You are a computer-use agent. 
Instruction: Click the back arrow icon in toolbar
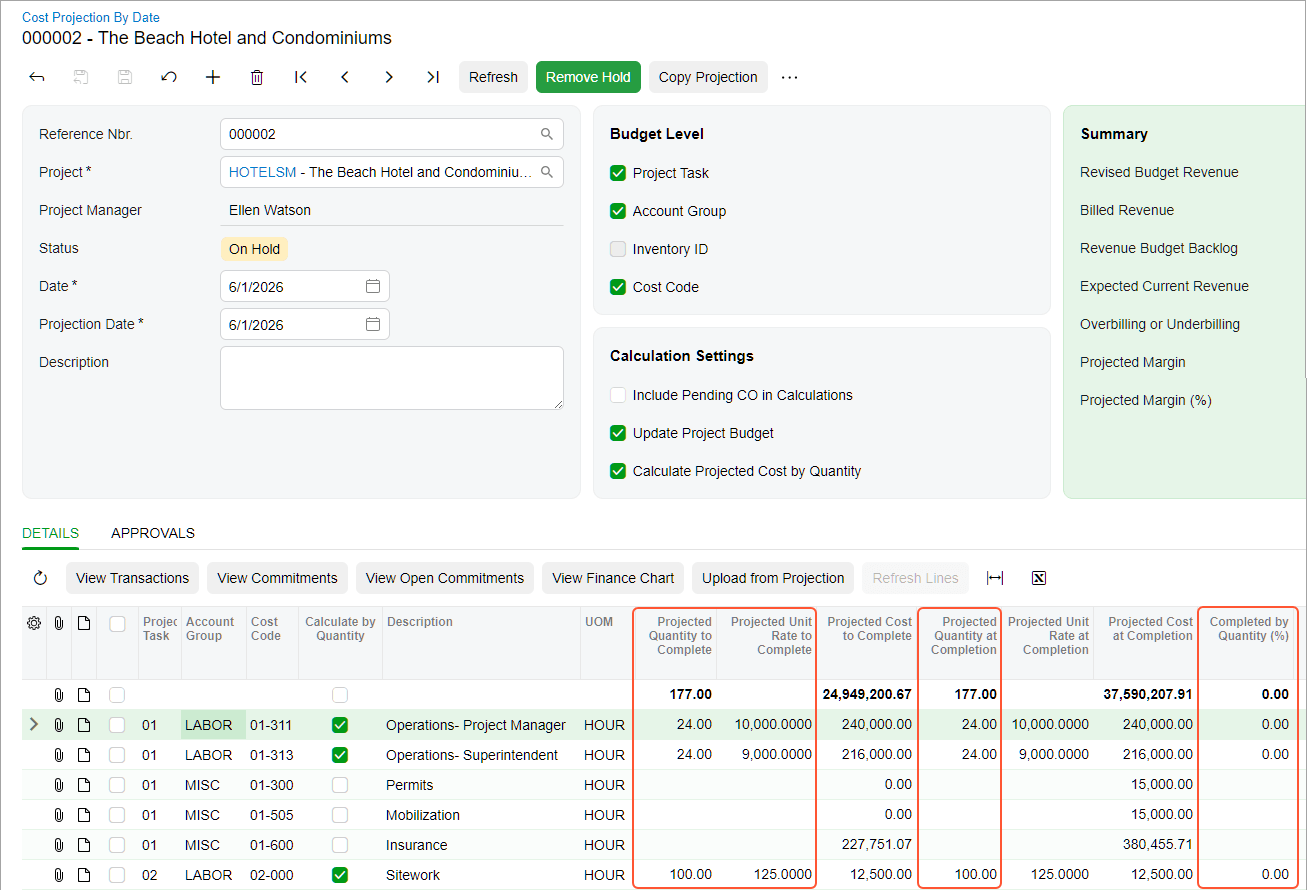(37, 77)
